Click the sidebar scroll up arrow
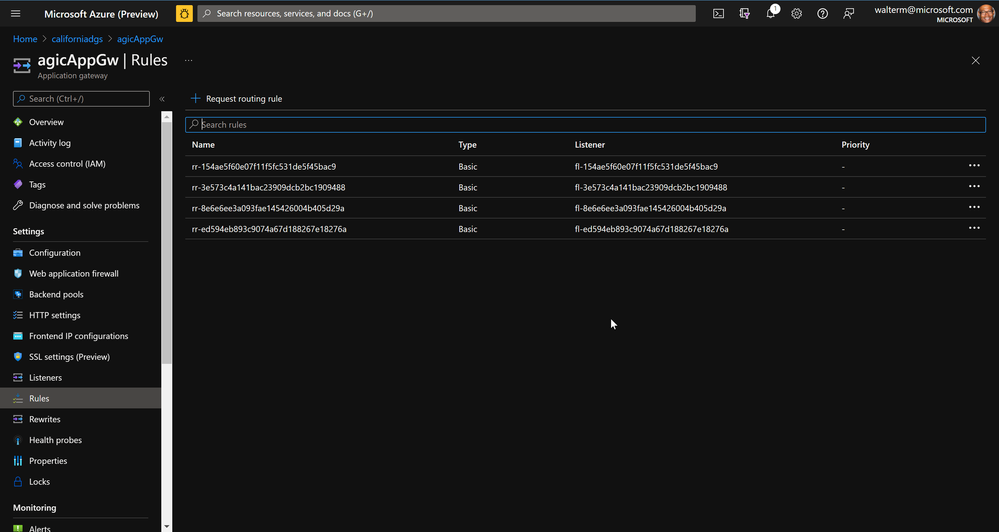This screenshot has width=999, height=532. click(x=166, y=116)
